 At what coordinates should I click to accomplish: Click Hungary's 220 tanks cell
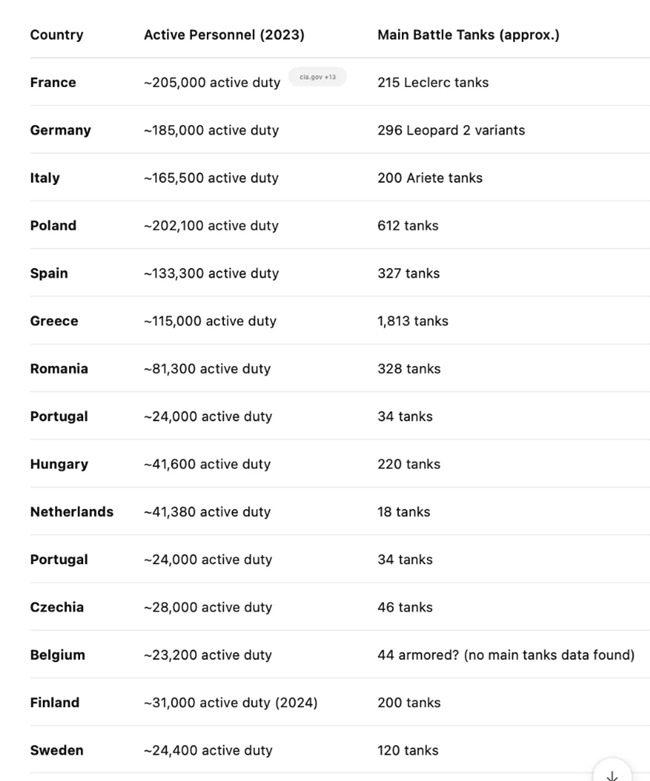[409, 464]
